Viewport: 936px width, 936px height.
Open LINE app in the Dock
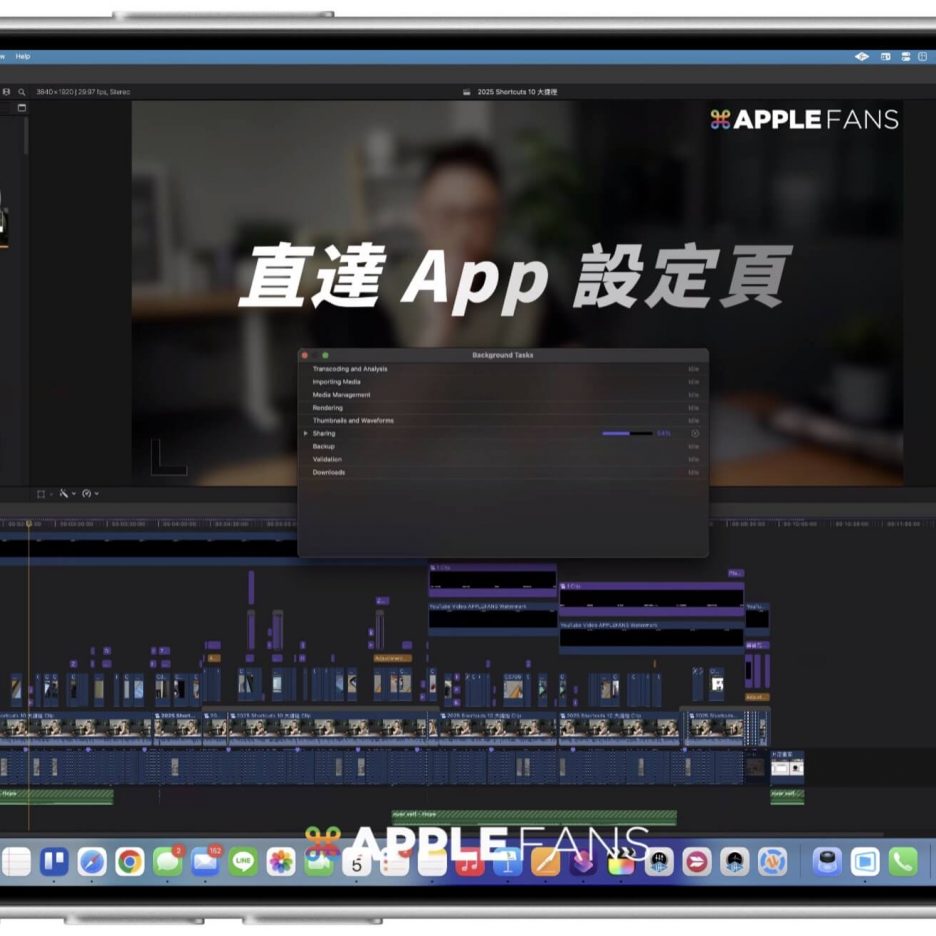(x=243, y=861)
